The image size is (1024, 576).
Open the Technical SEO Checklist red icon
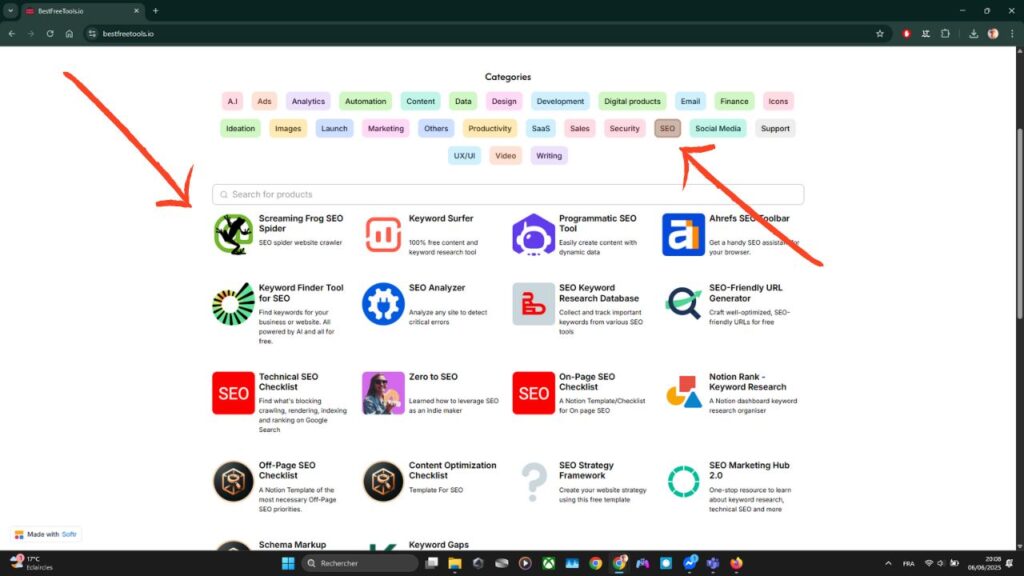[233, 393]
